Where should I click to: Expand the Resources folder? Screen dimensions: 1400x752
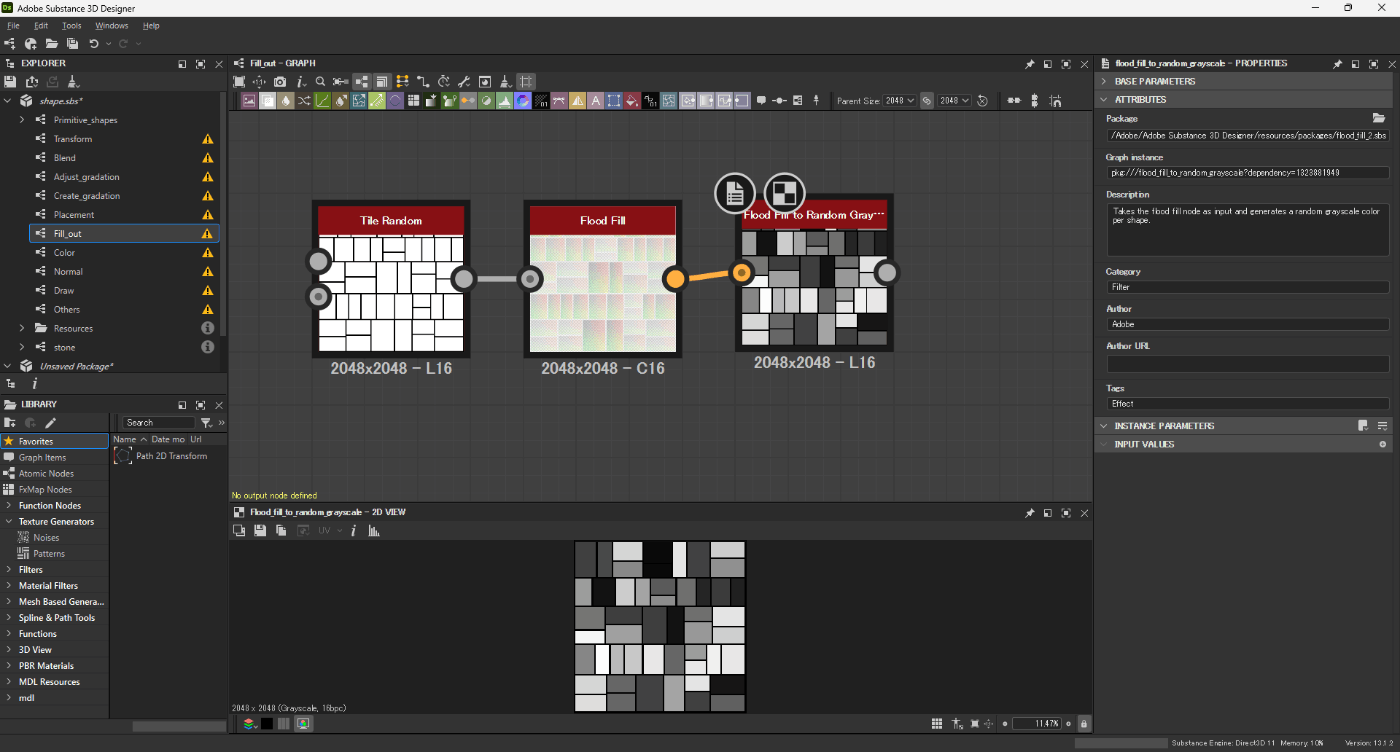pos(22,328)
